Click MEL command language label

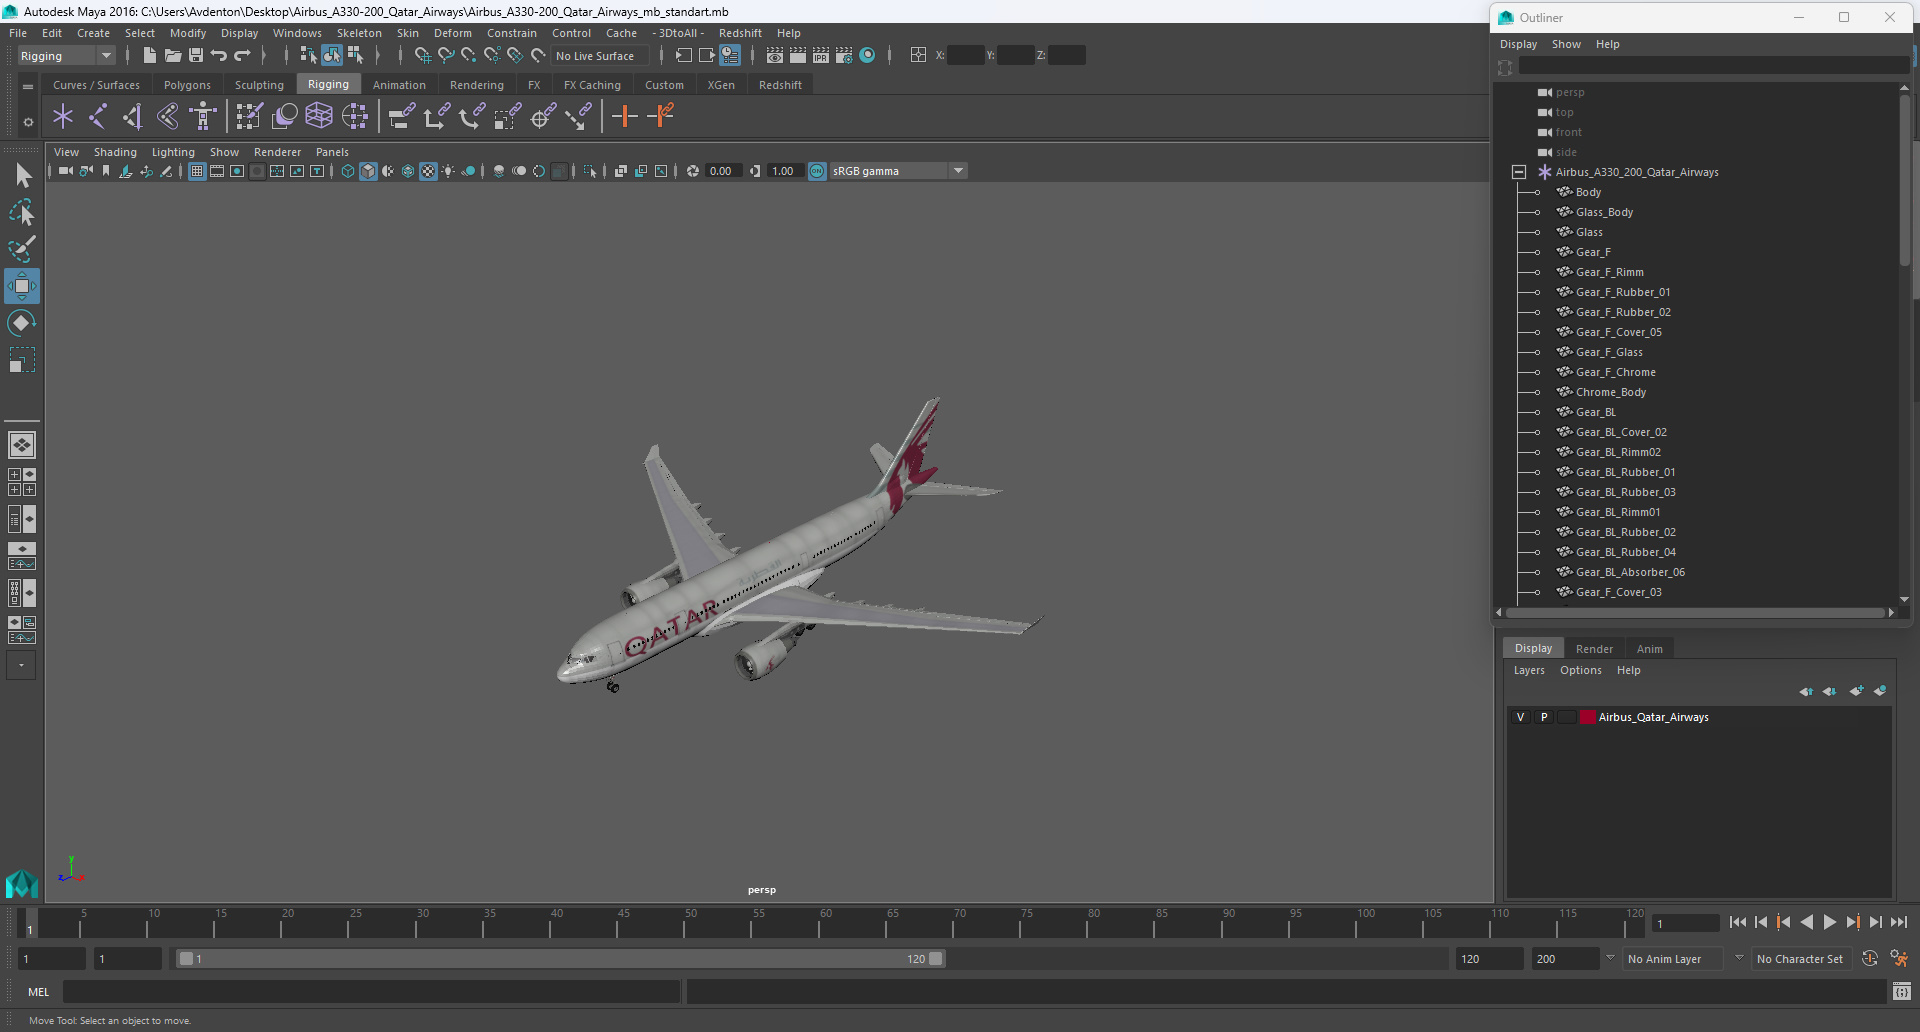coord(38,992)
